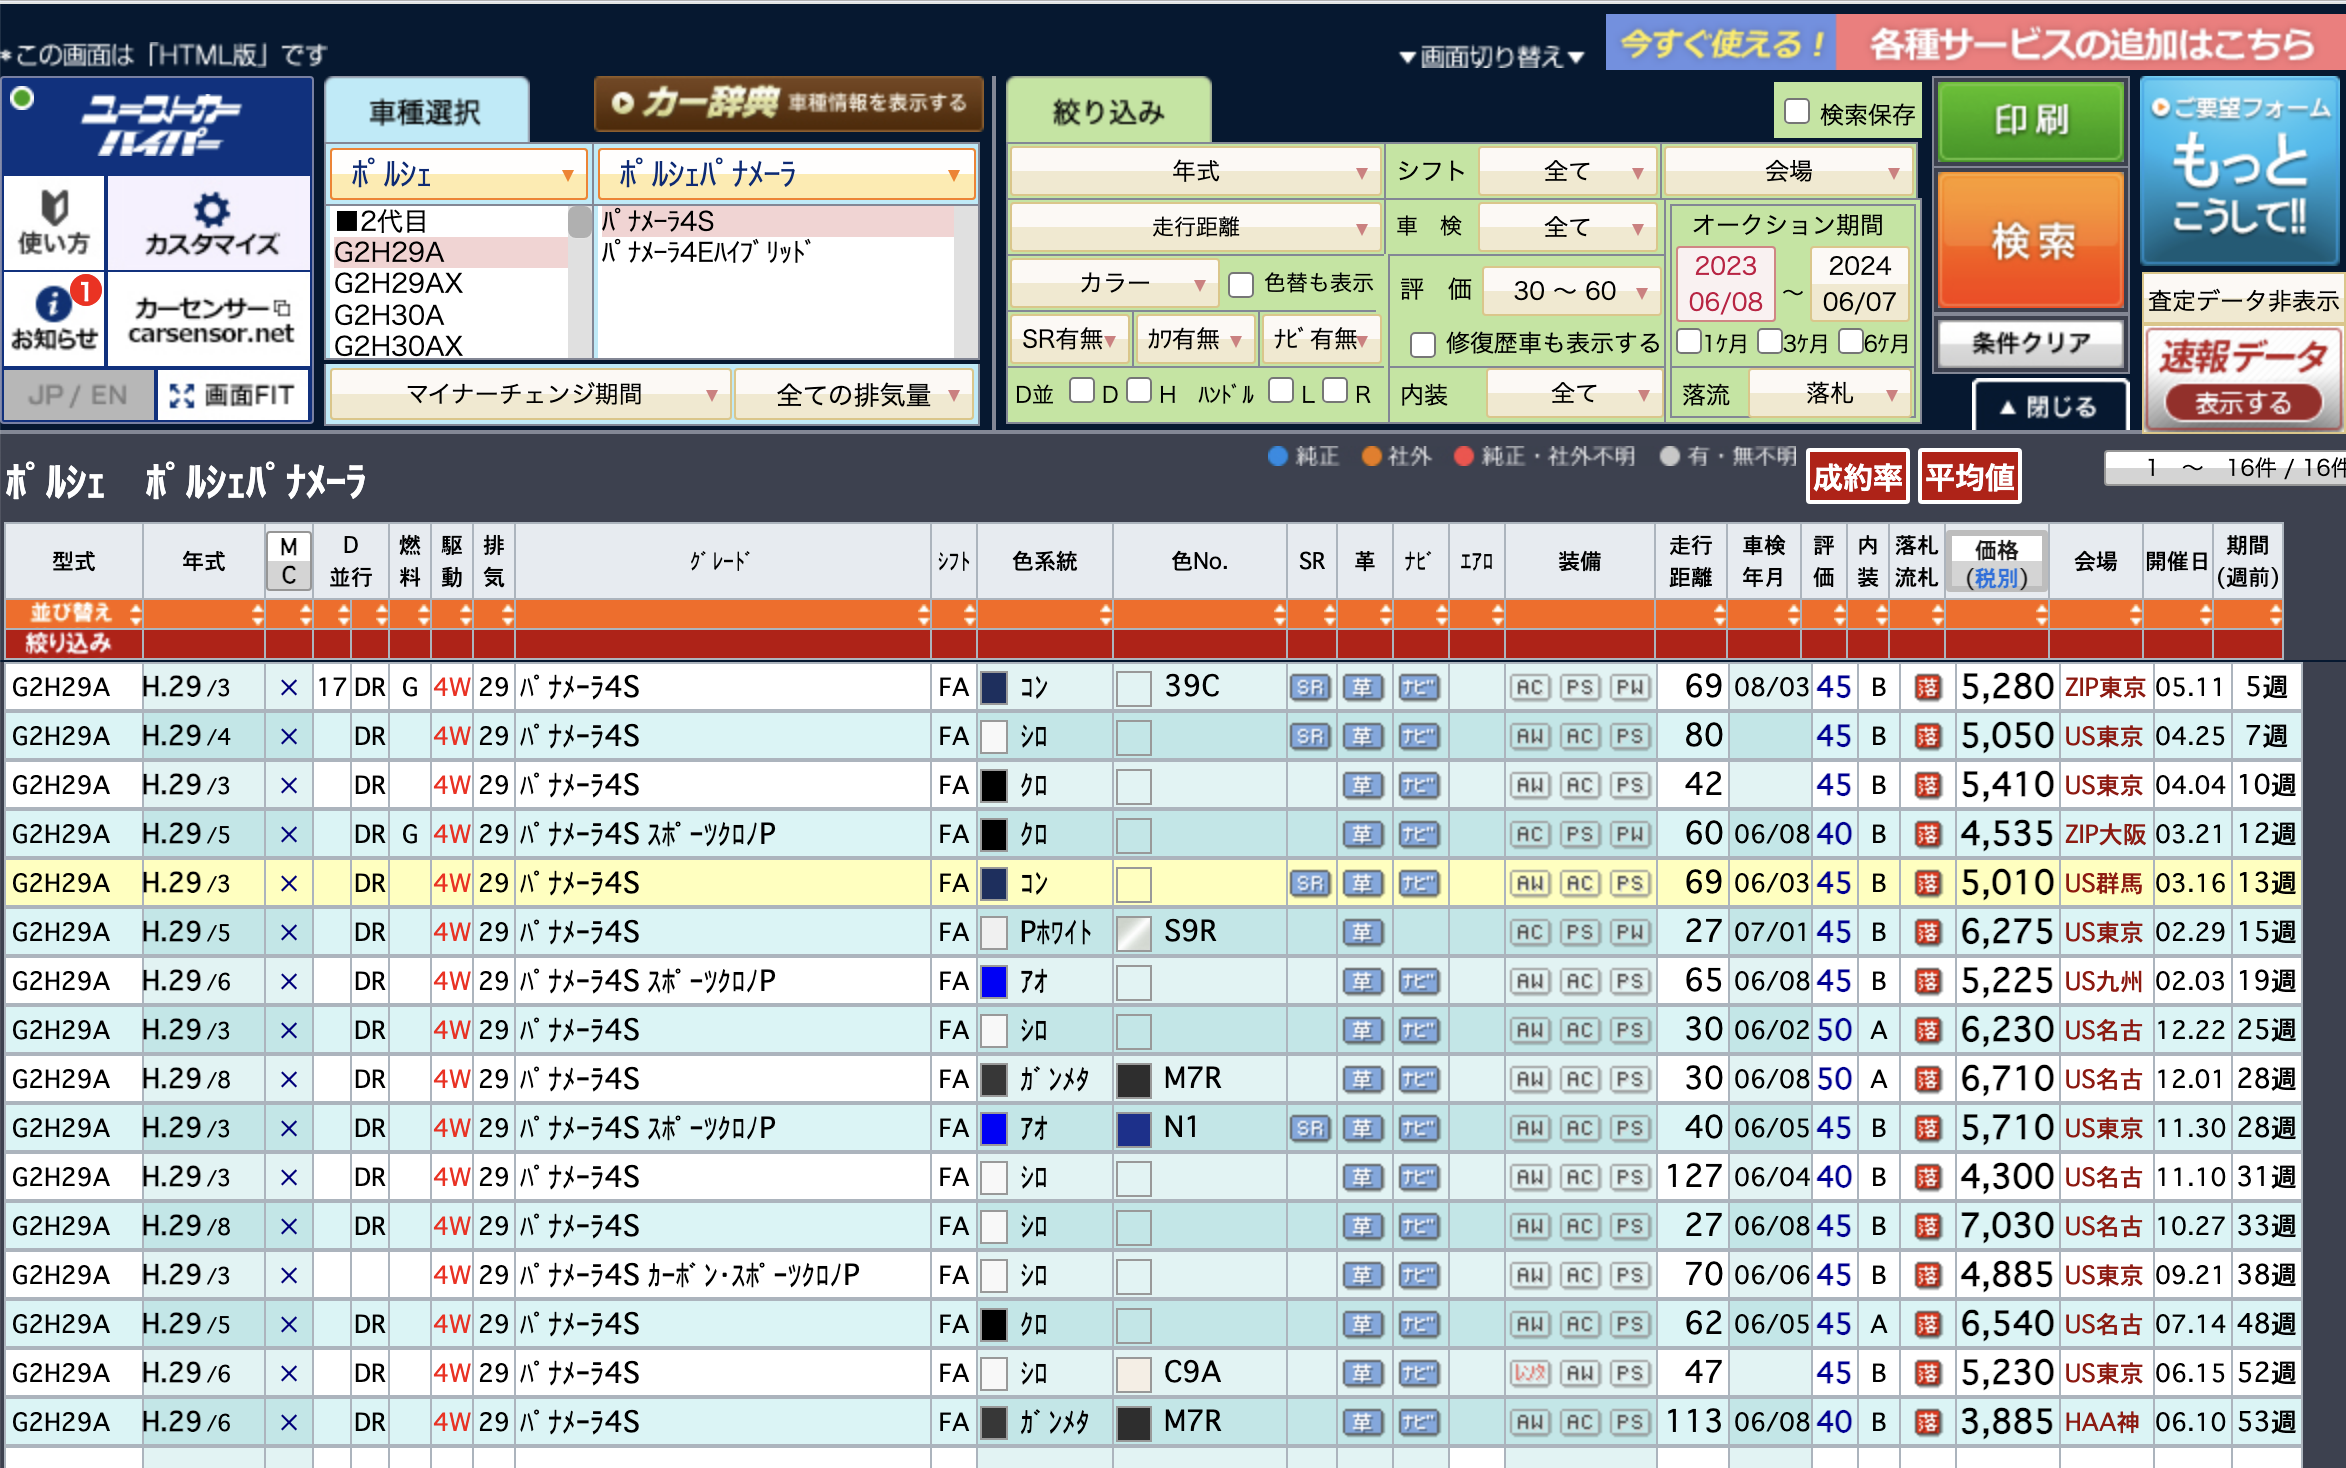Click sort arrows under 型式 column

click(x=135, y=614)
